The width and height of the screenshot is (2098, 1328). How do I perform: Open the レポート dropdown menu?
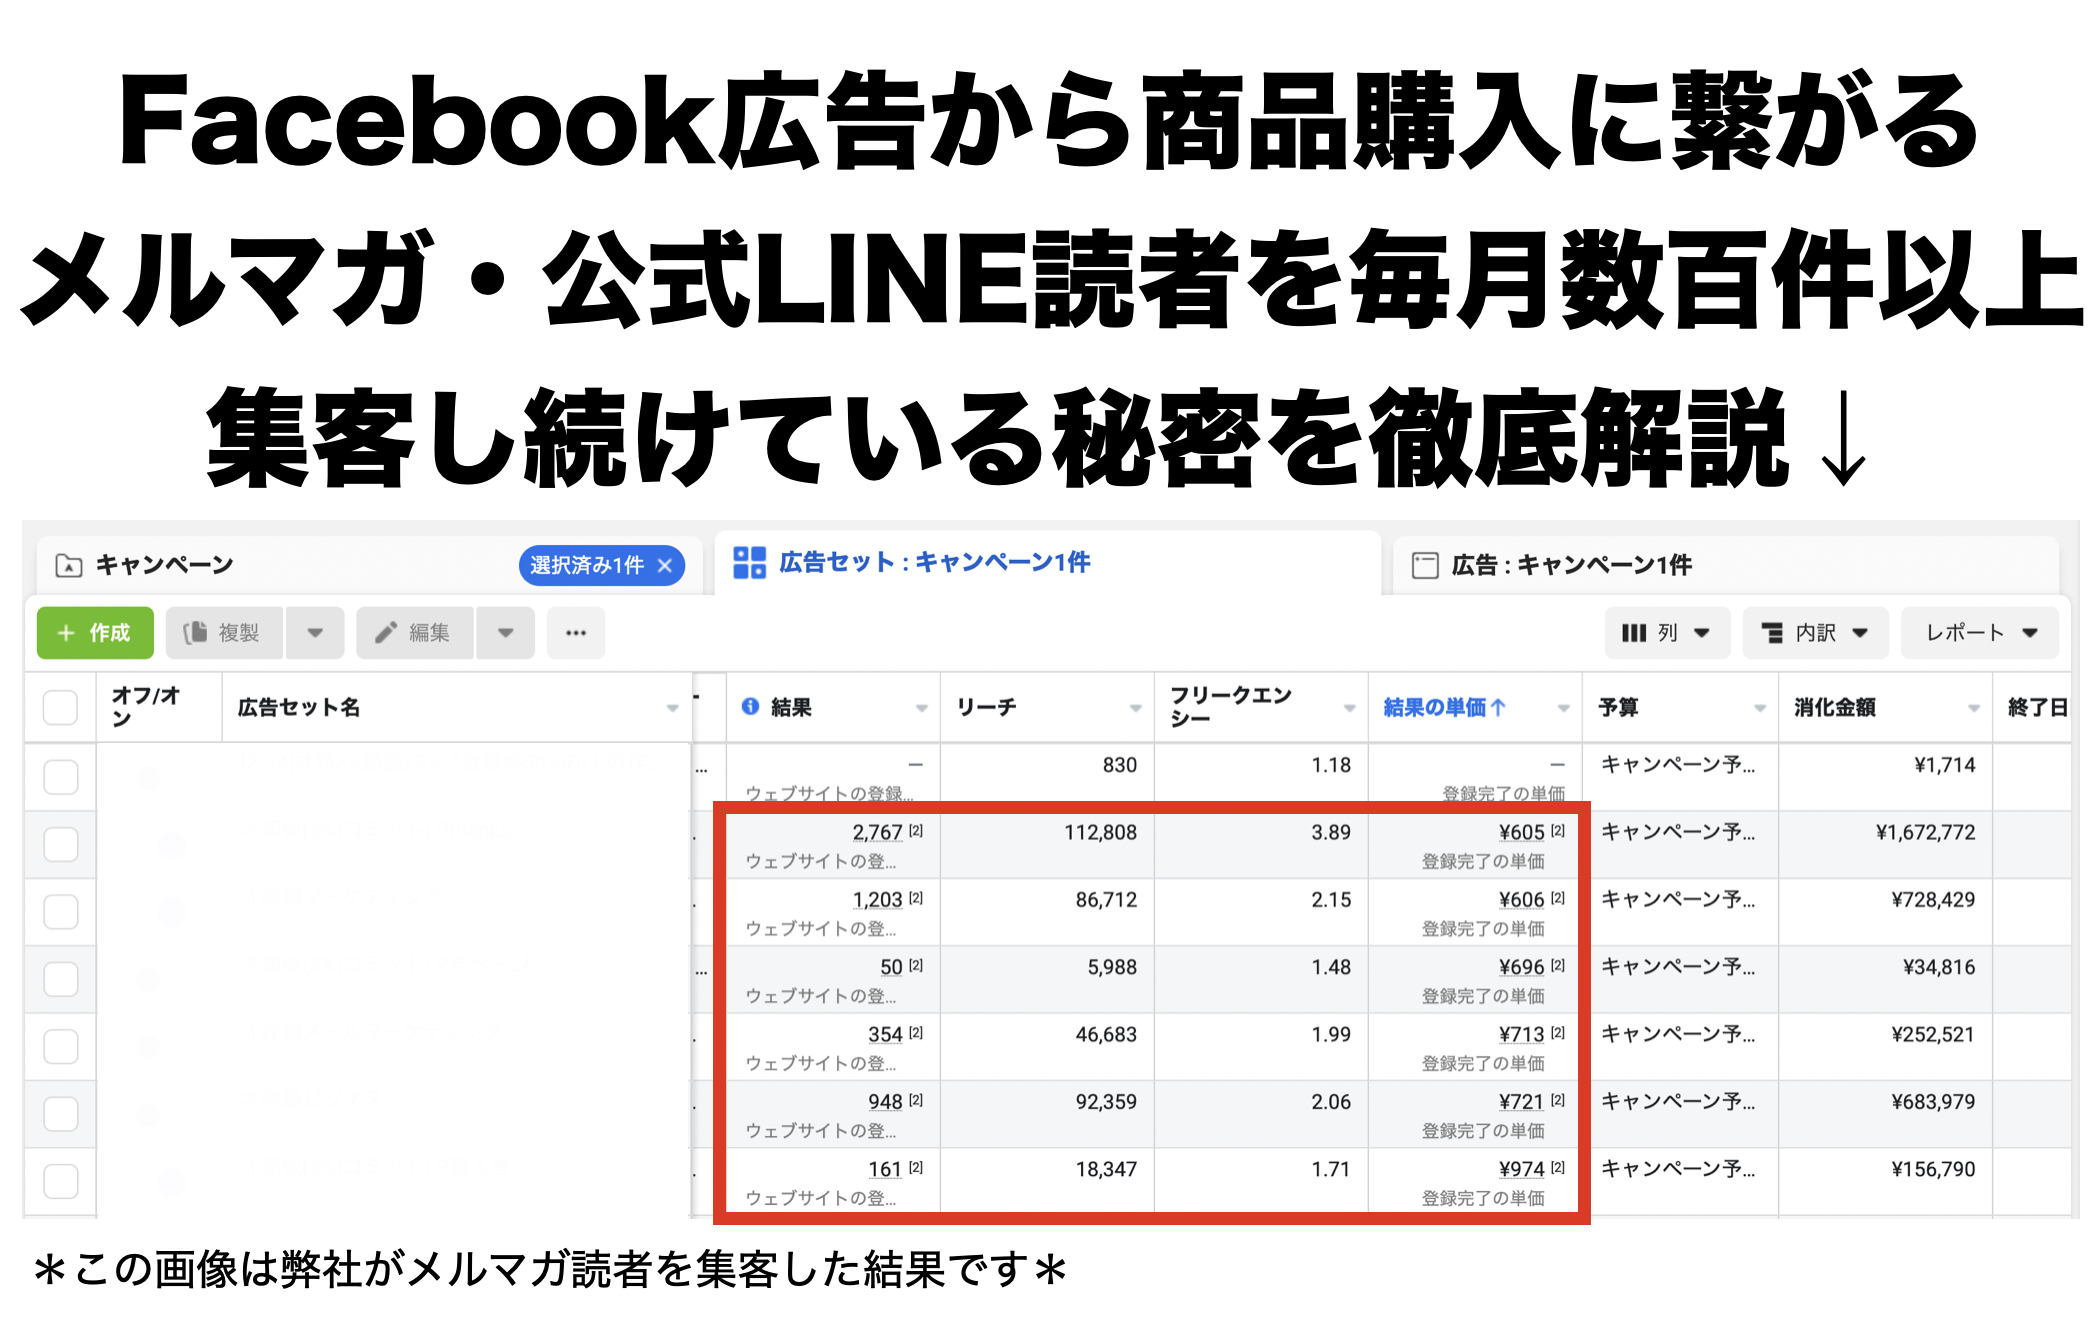[x=1980, y=633]
